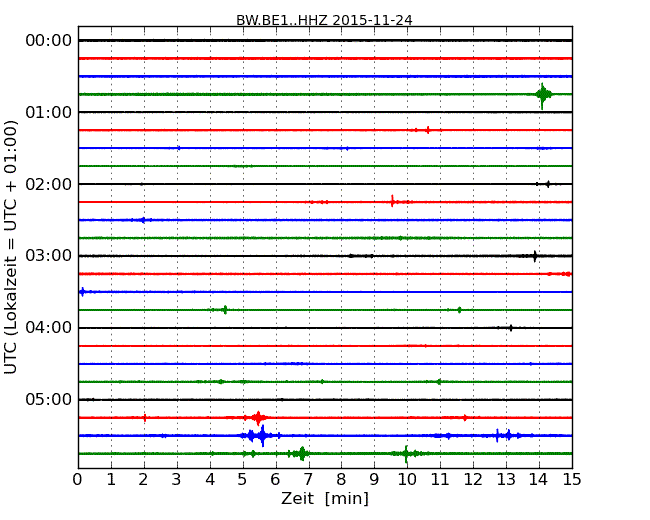The image size is (650, 520).
Task: Click x-axis tick label 2
Action: click(x=144, y=480)
